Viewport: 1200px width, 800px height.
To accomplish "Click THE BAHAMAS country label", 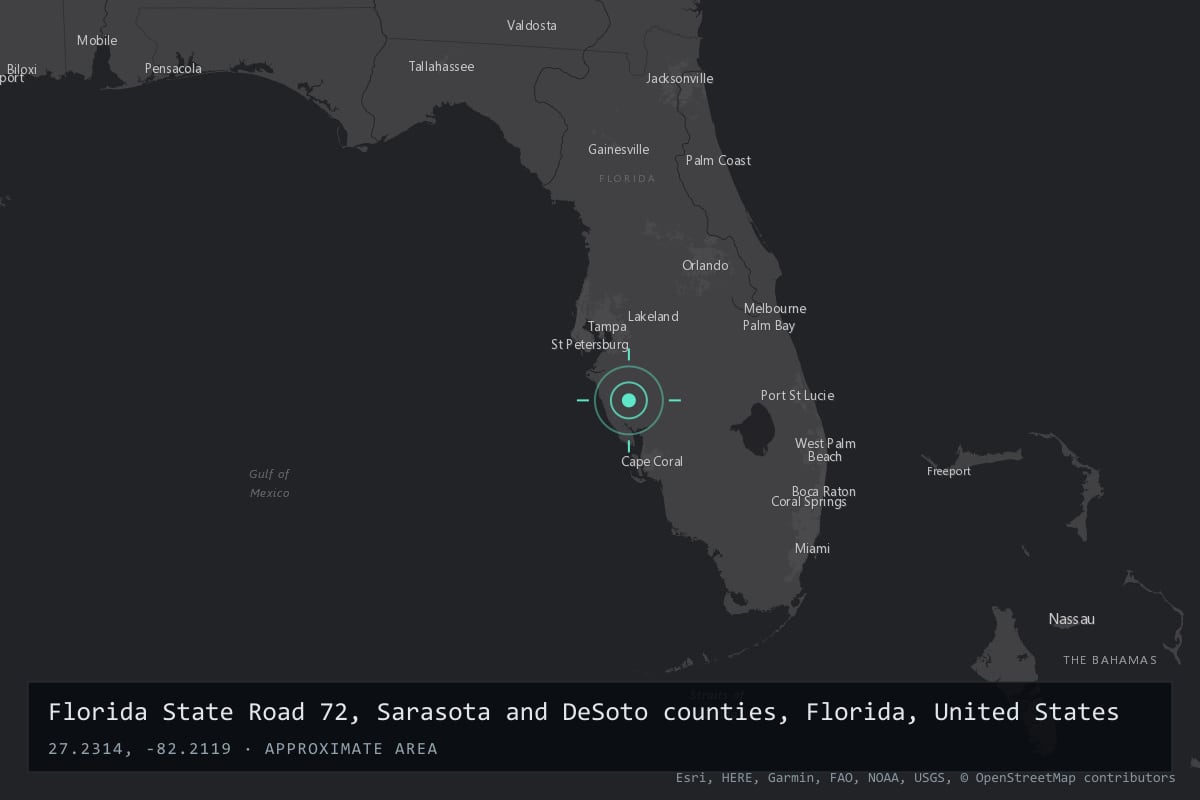I will tap(1110, 660).
